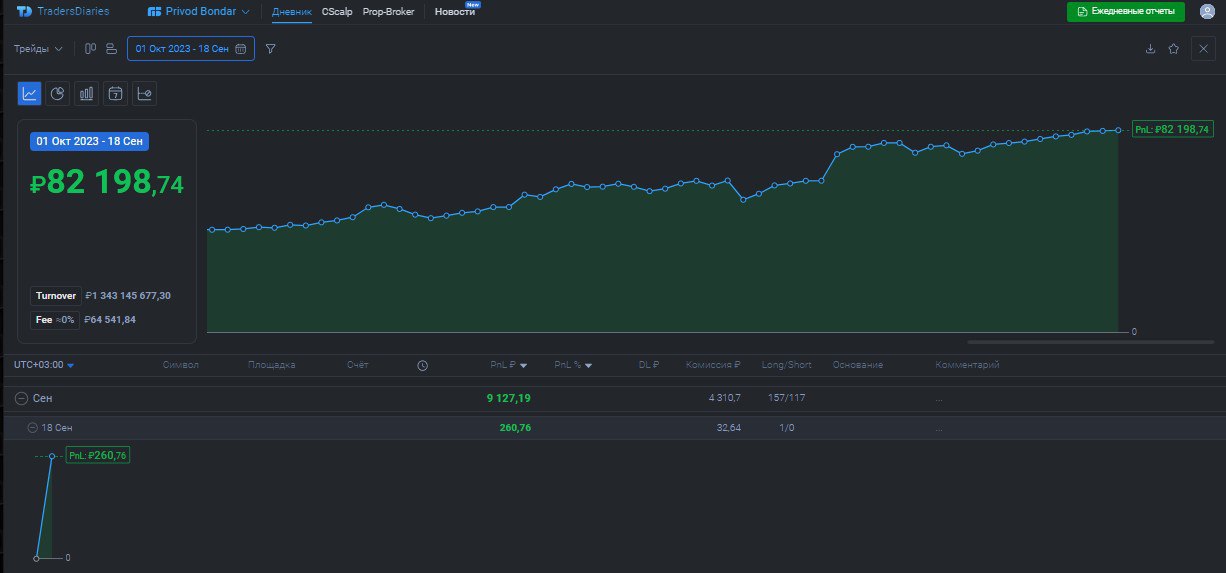Click the calendar icon in date range
This screenshot has height=573, width=1226.
240,48
